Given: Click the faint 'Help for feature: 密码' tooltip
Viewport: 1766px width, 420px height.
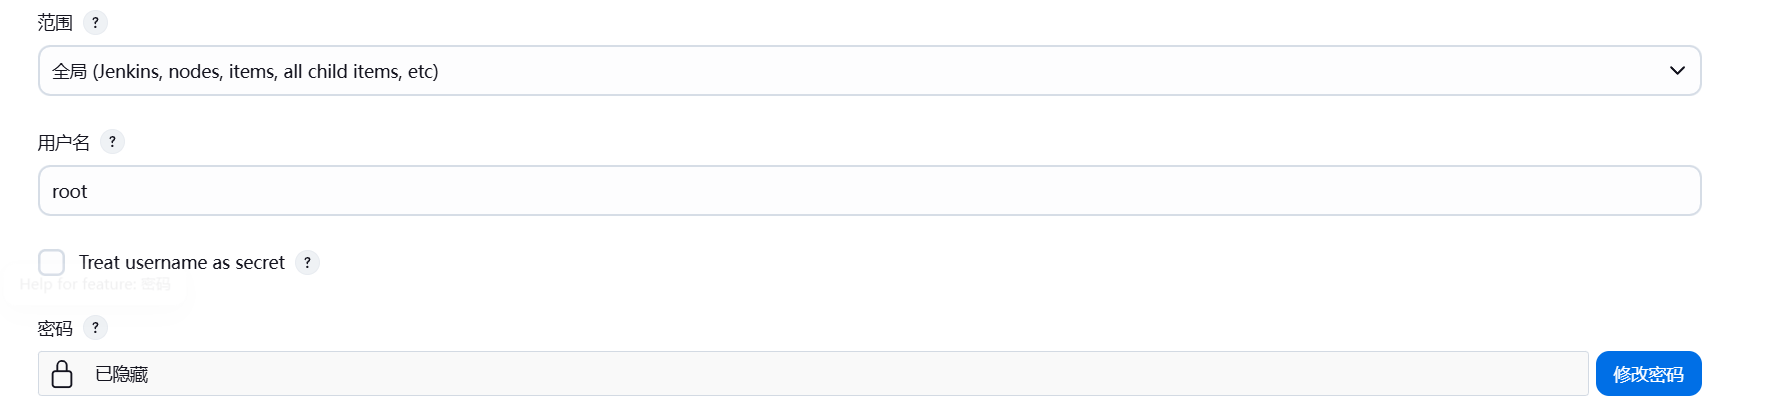Looking at the screenshot, I should coord(95,284).
